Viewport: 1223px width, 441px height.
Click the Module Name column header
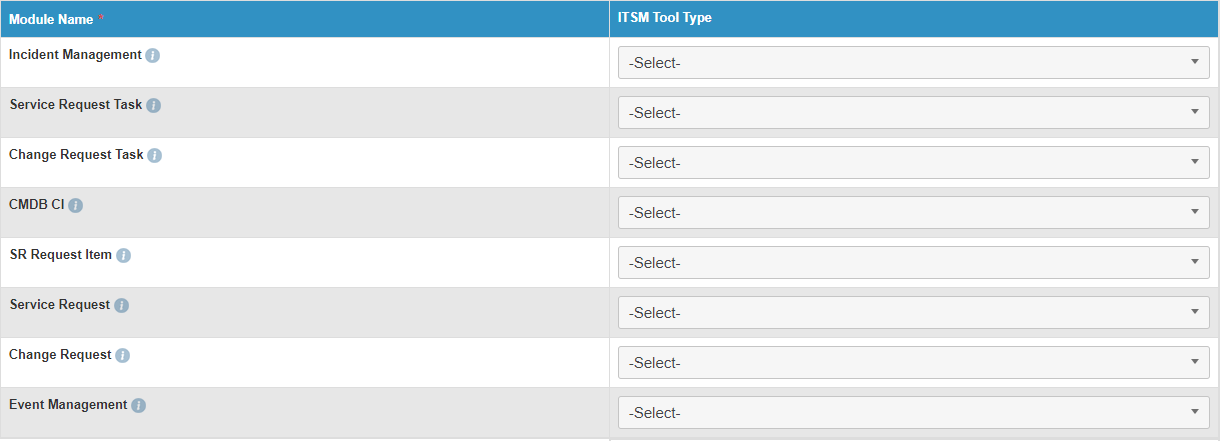tap(50, 19)
